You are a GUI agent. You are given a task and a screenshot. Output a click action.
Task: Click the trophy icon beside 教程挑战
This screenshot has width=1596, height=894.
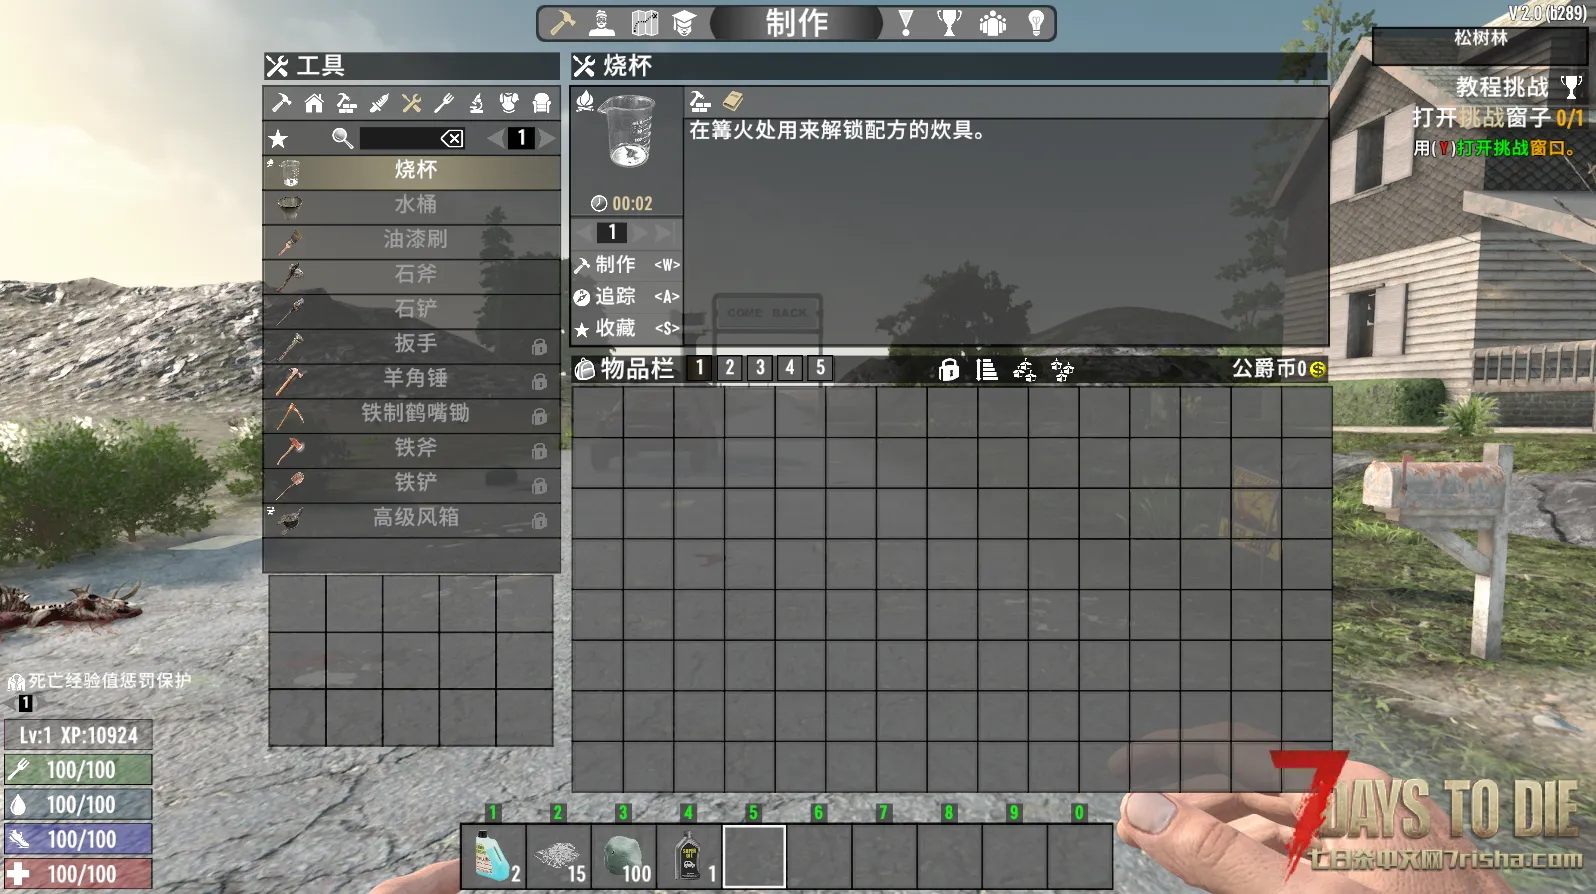1572,87
